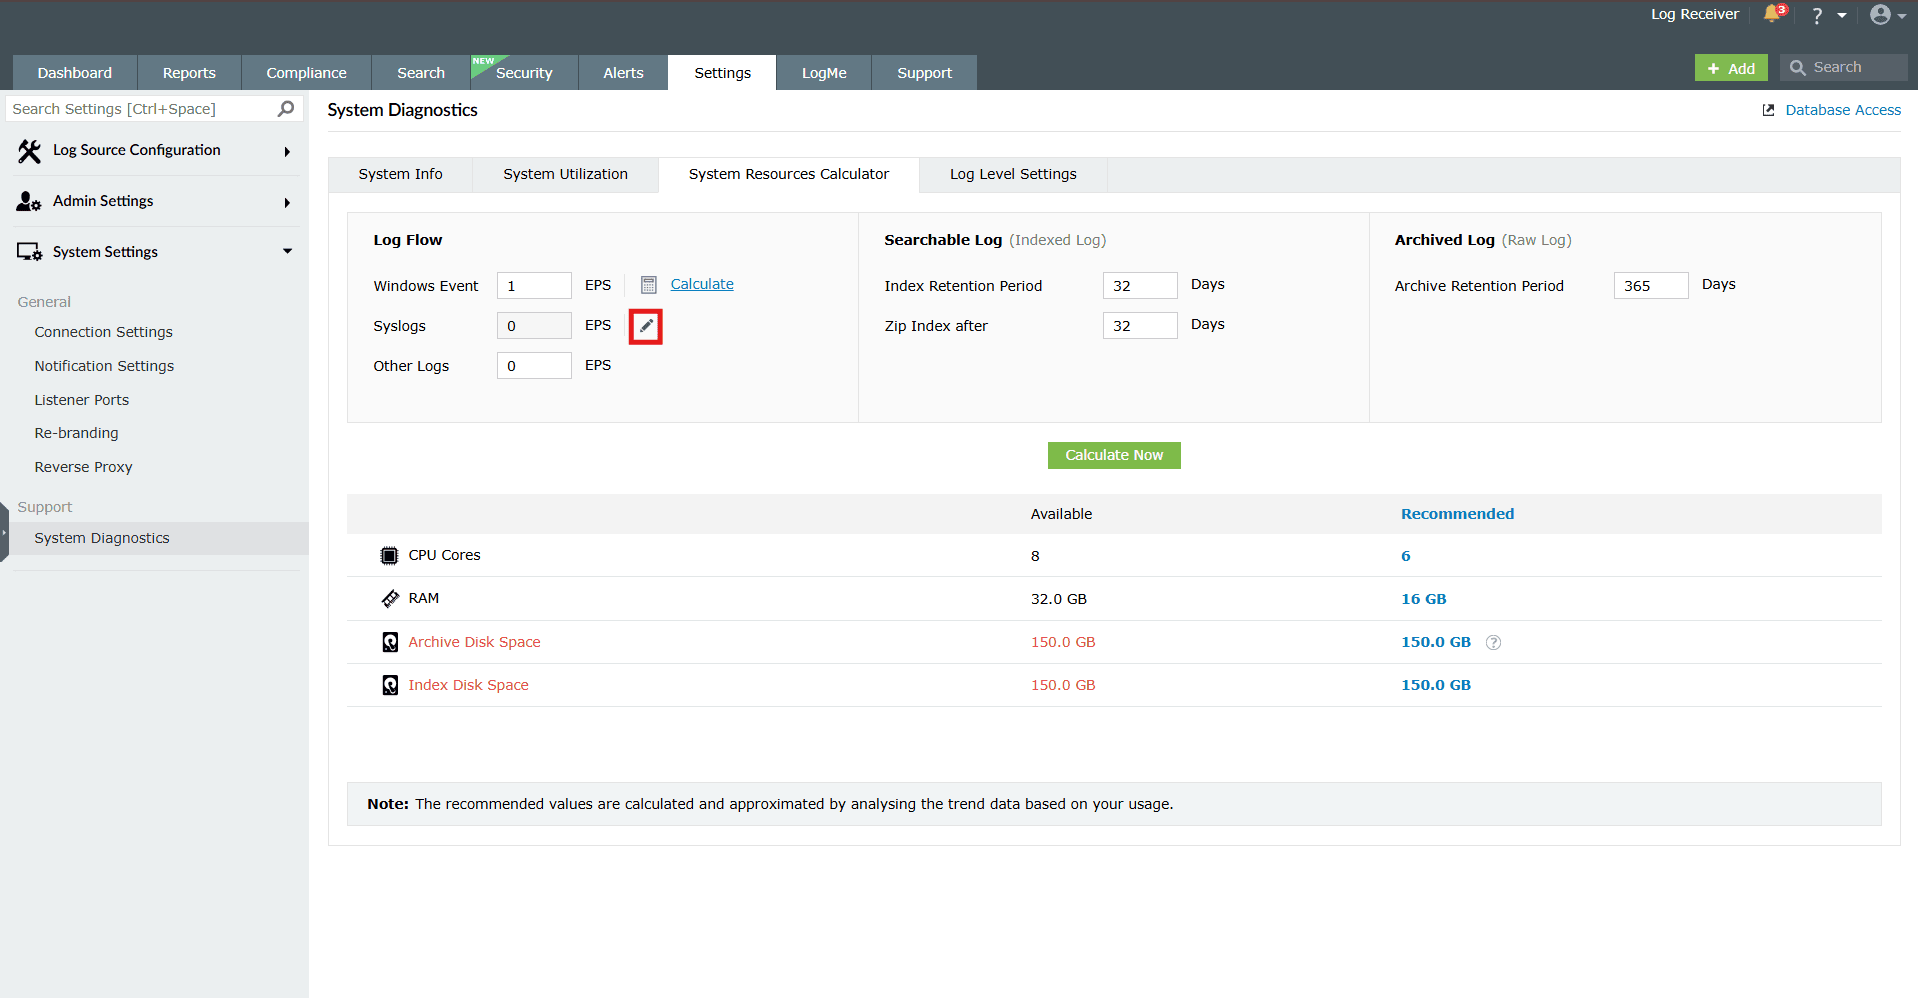1918x998 pixels.
Task: Open the Dashboard tab
Action: pos(75,73)
